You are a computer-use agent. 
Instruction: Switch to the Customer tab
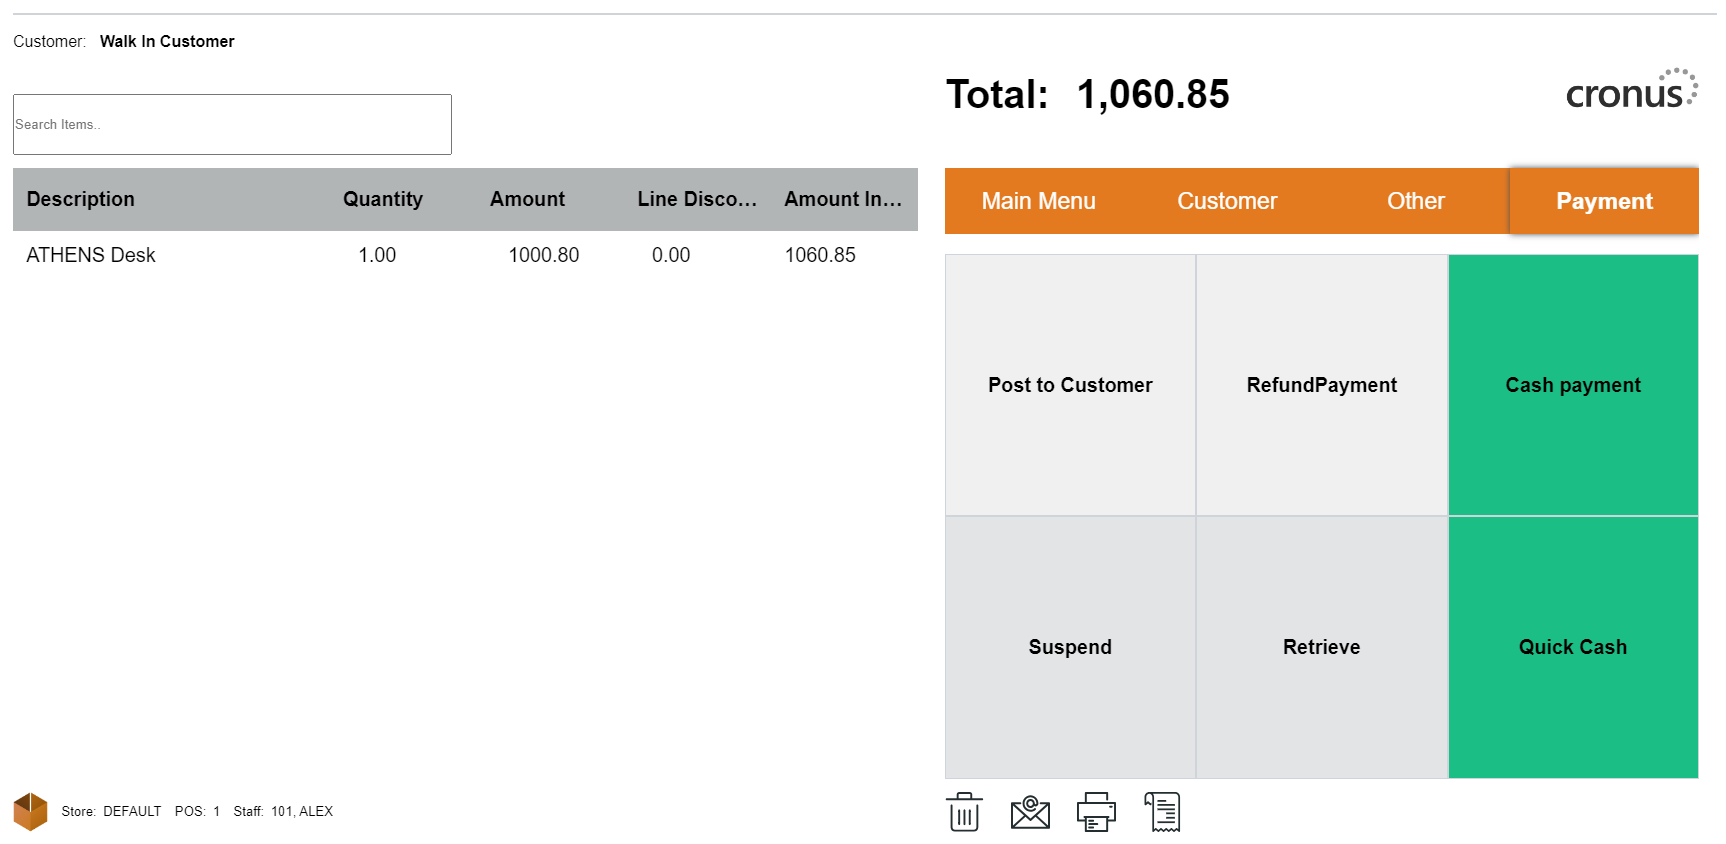point(1227,201)
